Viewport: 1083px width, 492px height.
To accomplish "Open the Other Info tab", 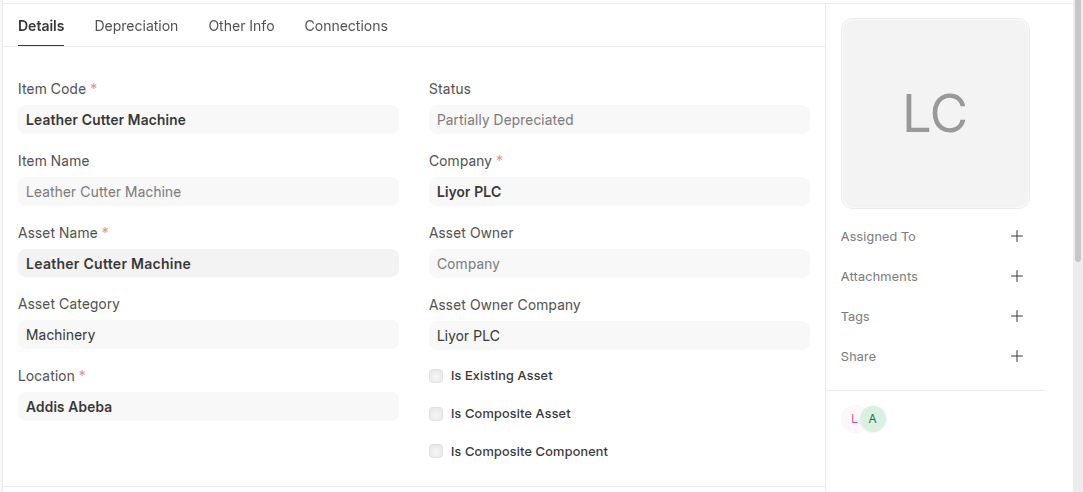I will [241, 26].
